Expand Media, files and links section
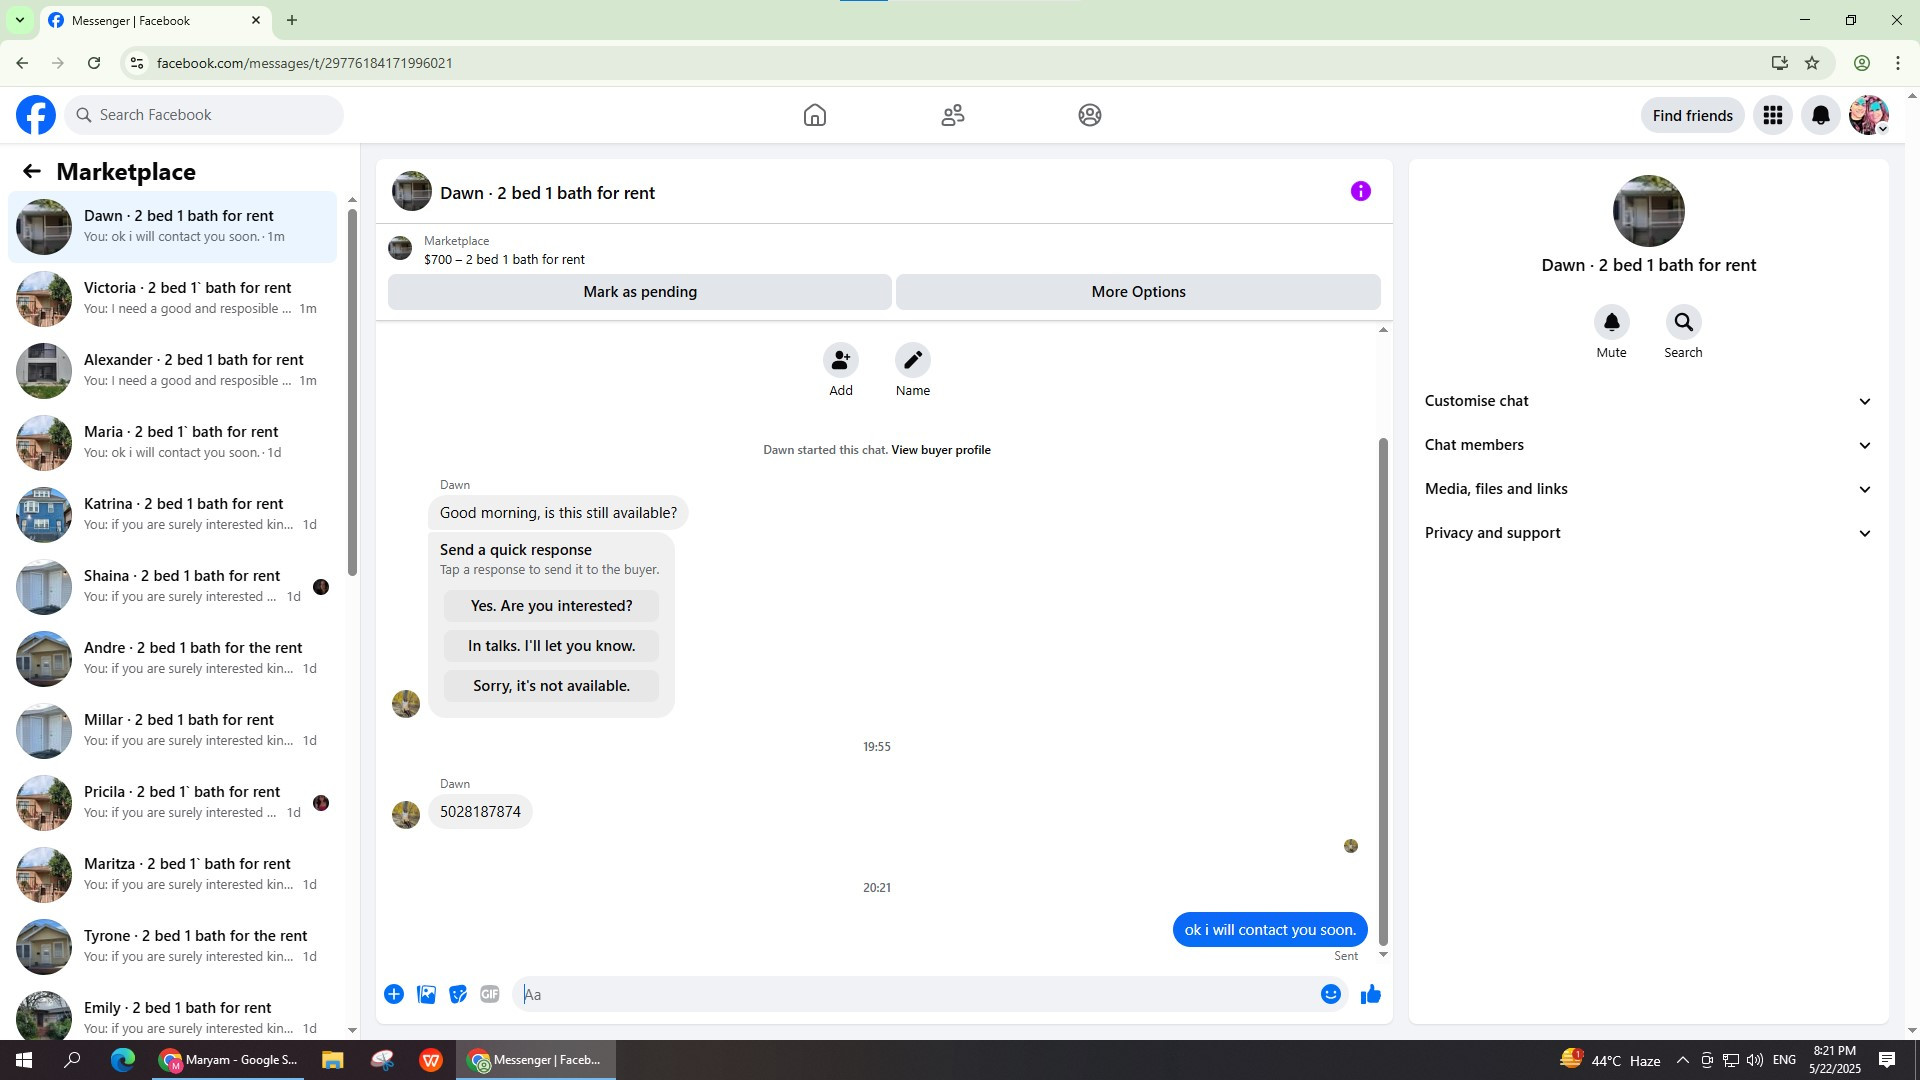Image resolution: width=1920 pixels, height=1080 pixels. click(x=1649, y=489)
